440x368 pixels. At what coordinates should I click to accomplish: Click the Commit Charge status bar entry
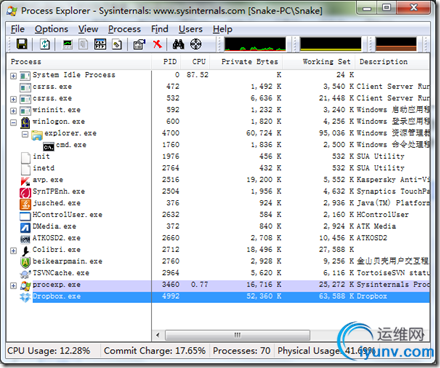(x=155, y=351)
